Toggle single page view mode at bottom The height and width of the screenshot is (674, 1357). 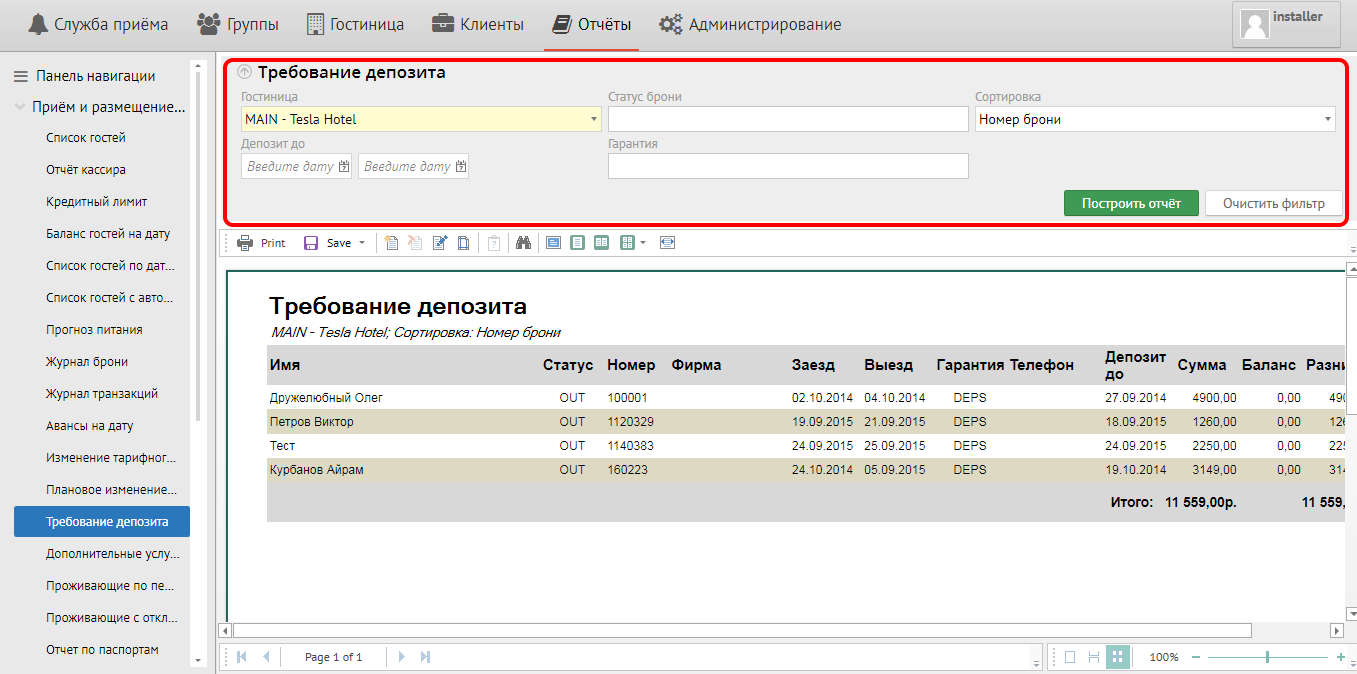coord(1070,657)
